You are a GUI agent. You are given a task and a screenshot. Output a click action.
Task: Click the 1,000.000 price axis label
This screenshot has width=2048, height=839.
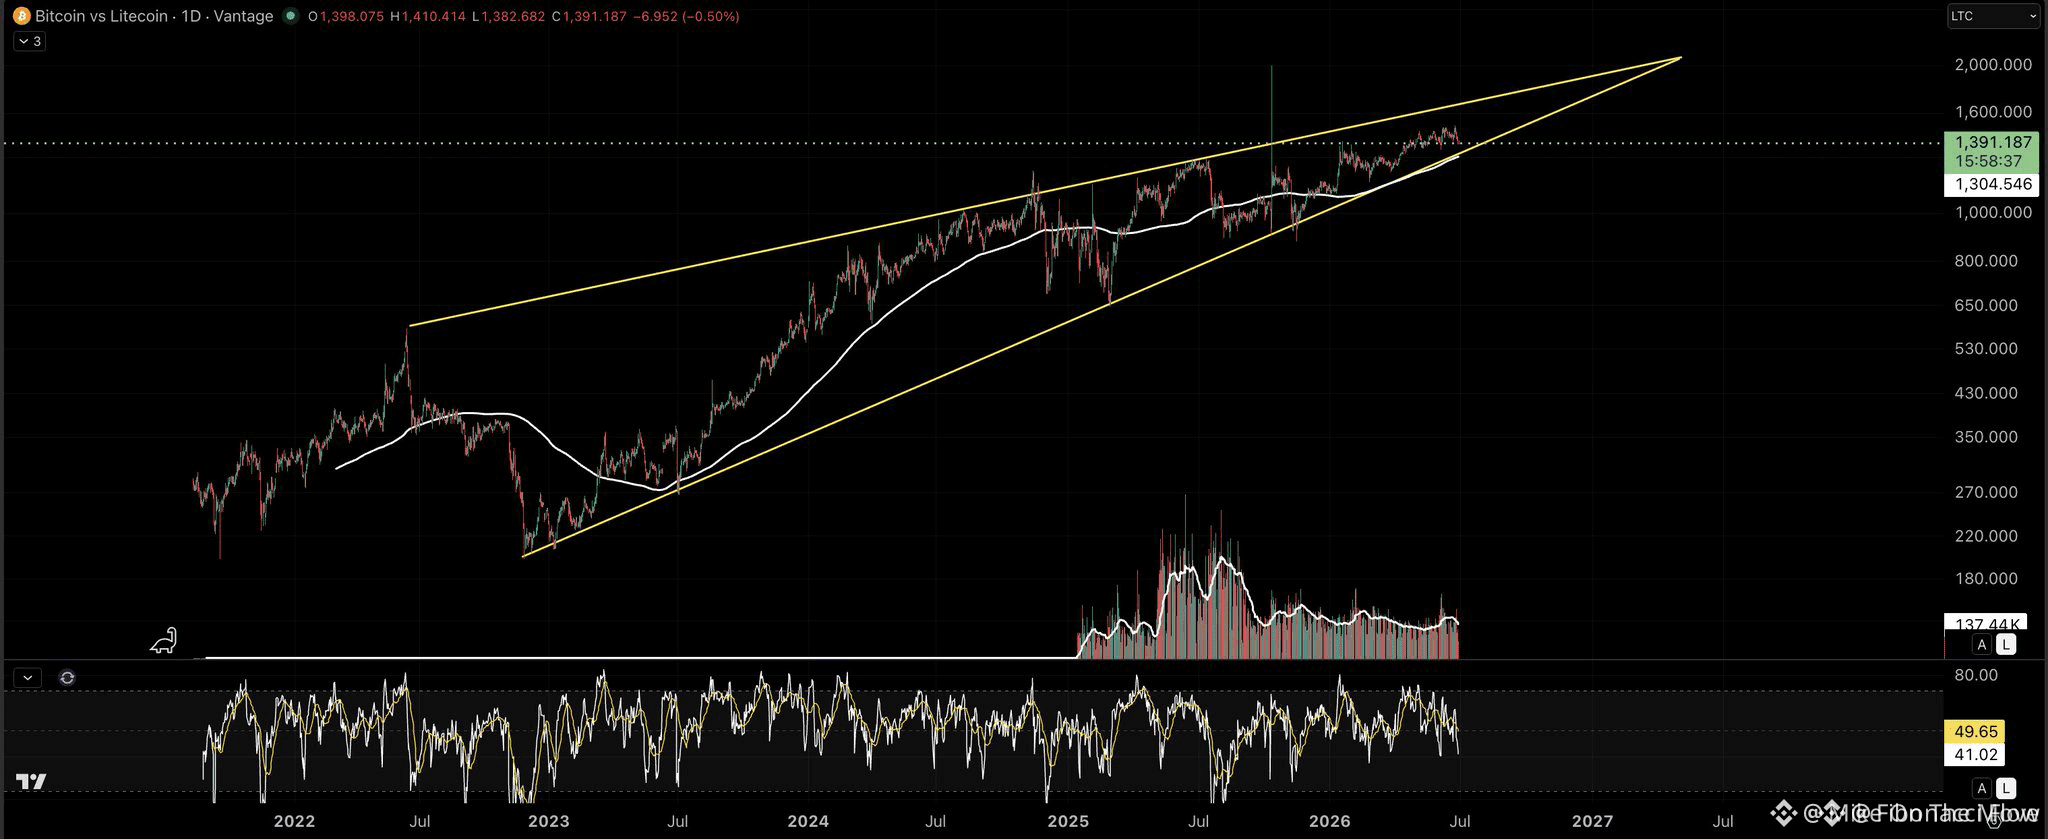[x=1994, y=213]
